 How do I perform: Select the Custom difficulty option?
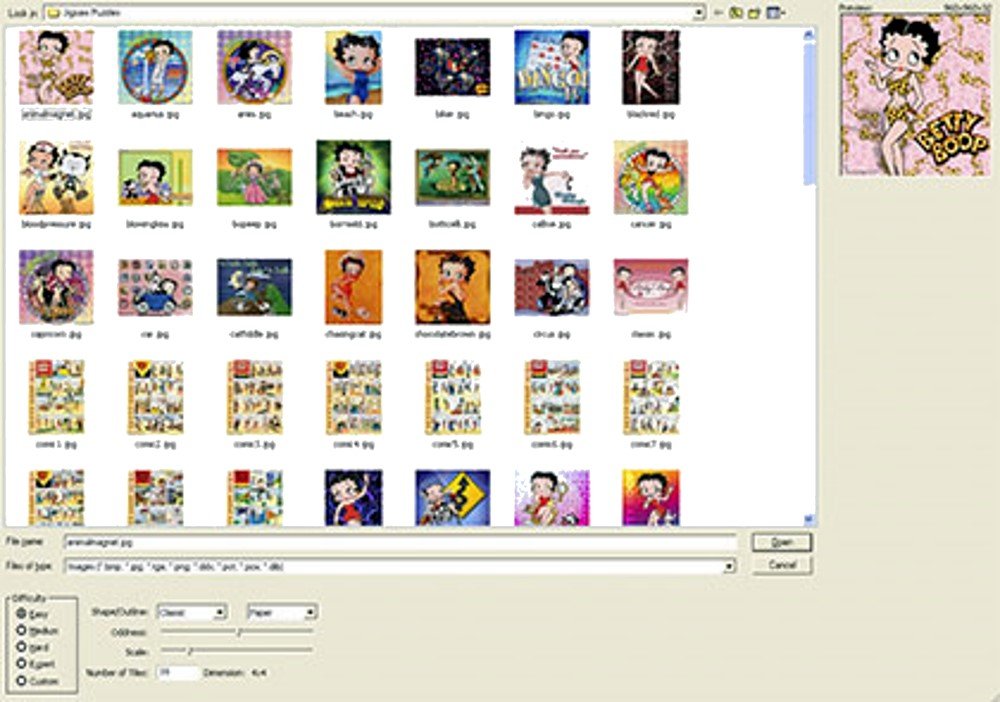[22, 680]
